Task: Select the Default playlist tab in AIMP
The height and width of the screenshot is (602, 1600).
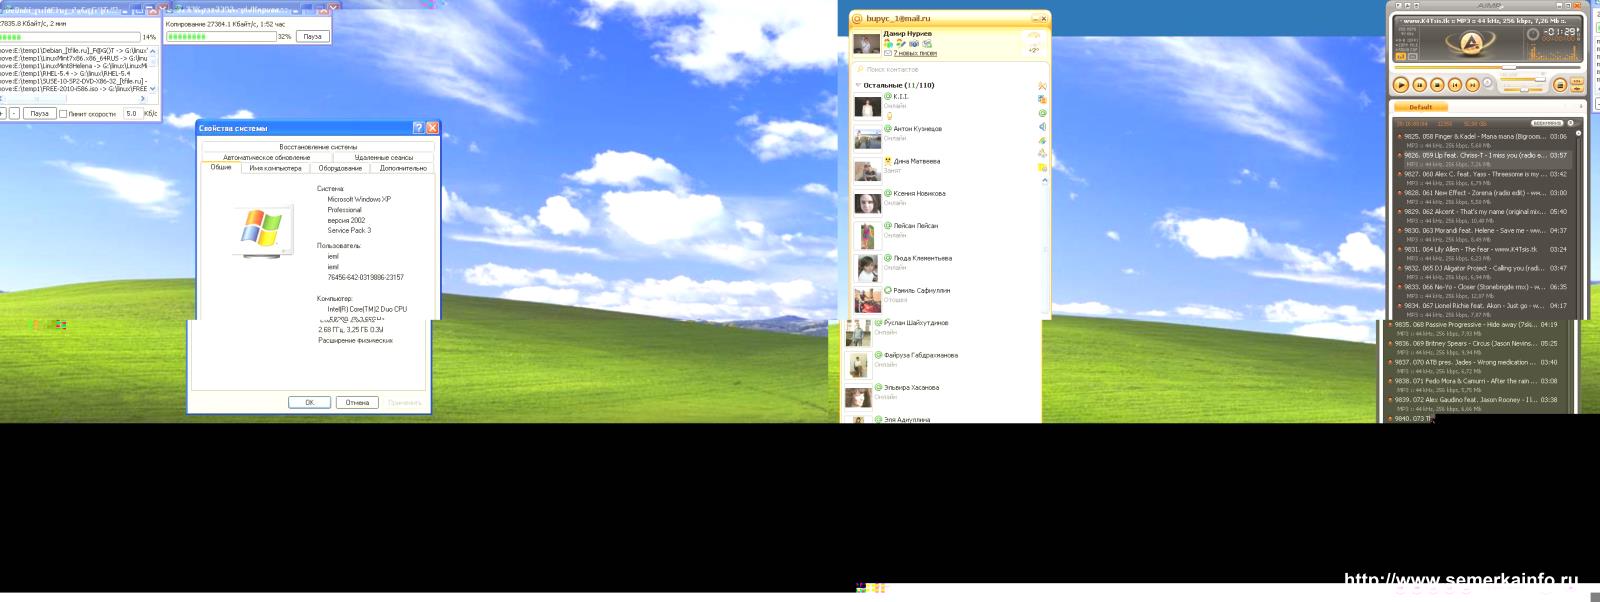Action: tap(1420, 107)
